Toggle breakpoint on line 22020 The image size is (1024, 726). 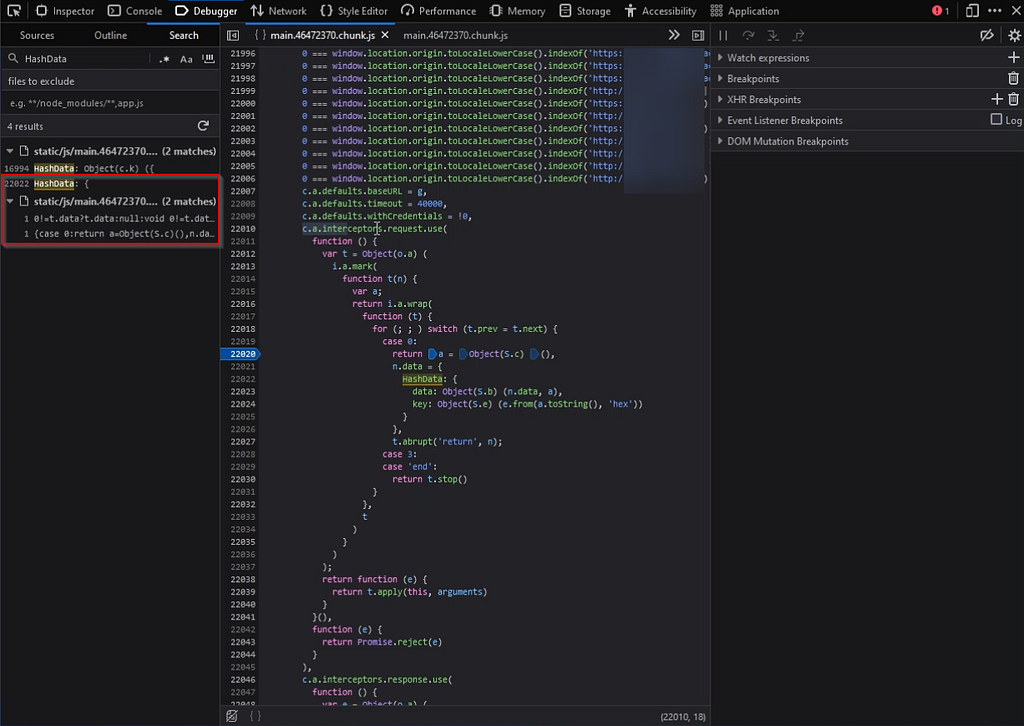pyautogui.click(x=241, y=354)
